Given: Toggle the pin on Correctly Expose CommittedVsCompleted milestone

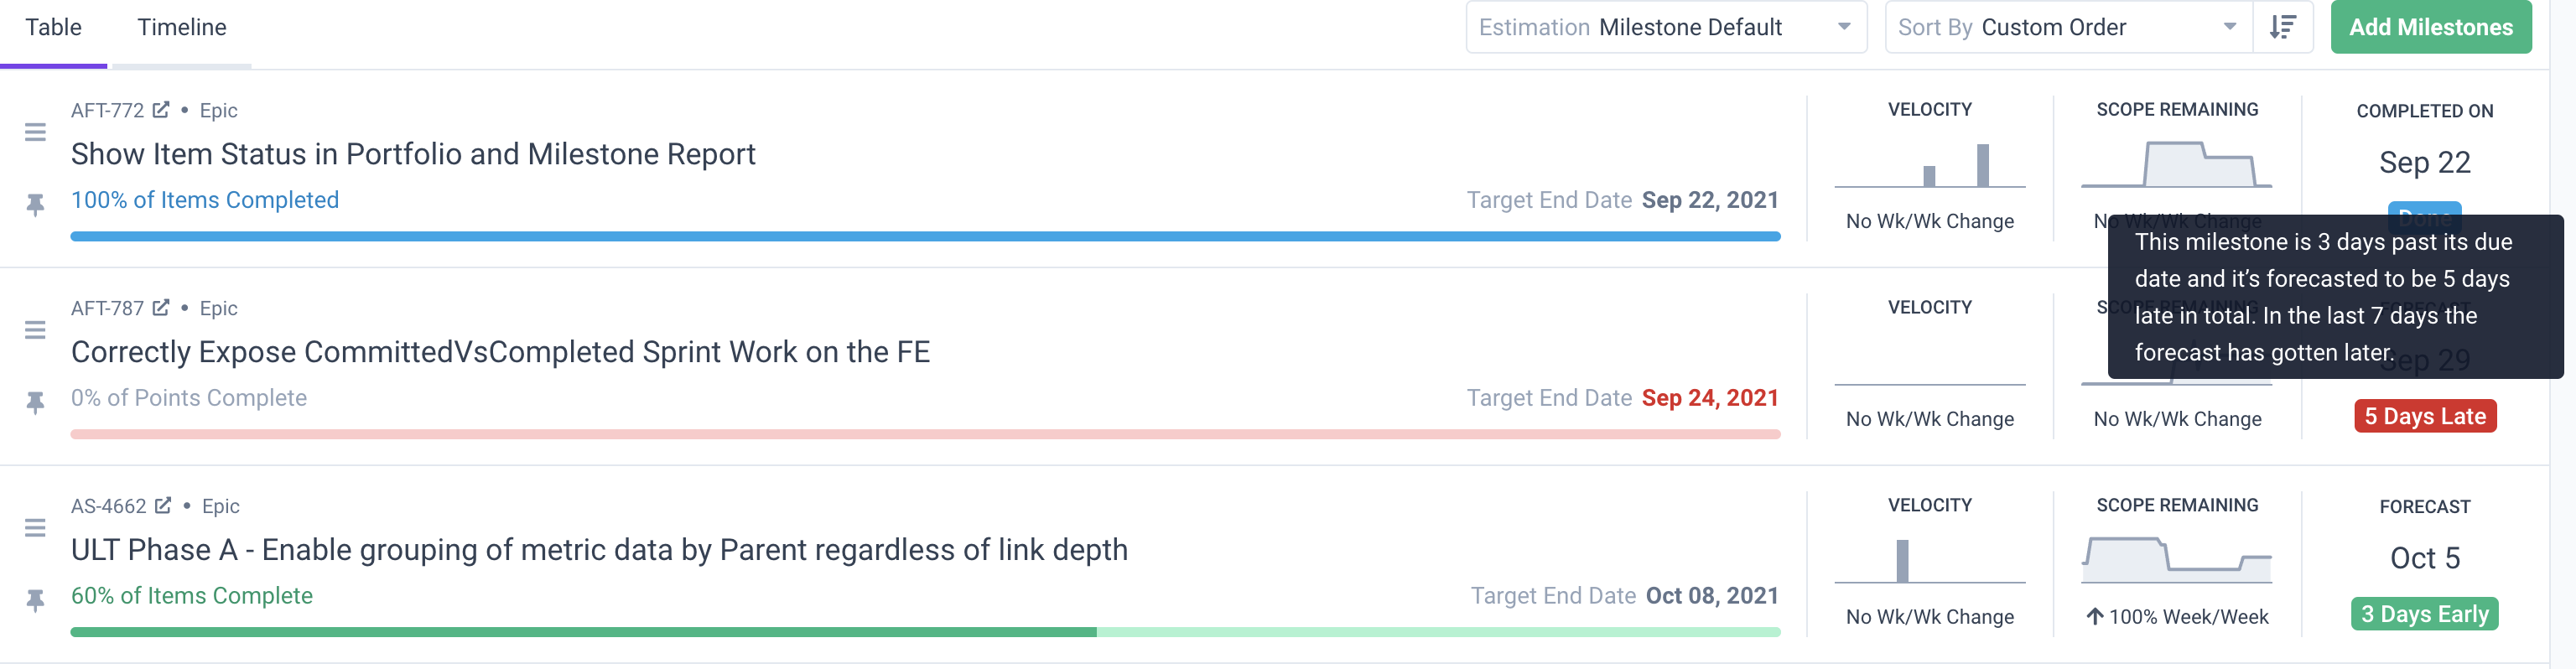Looking at the screenshot, I should coord(35,403).
